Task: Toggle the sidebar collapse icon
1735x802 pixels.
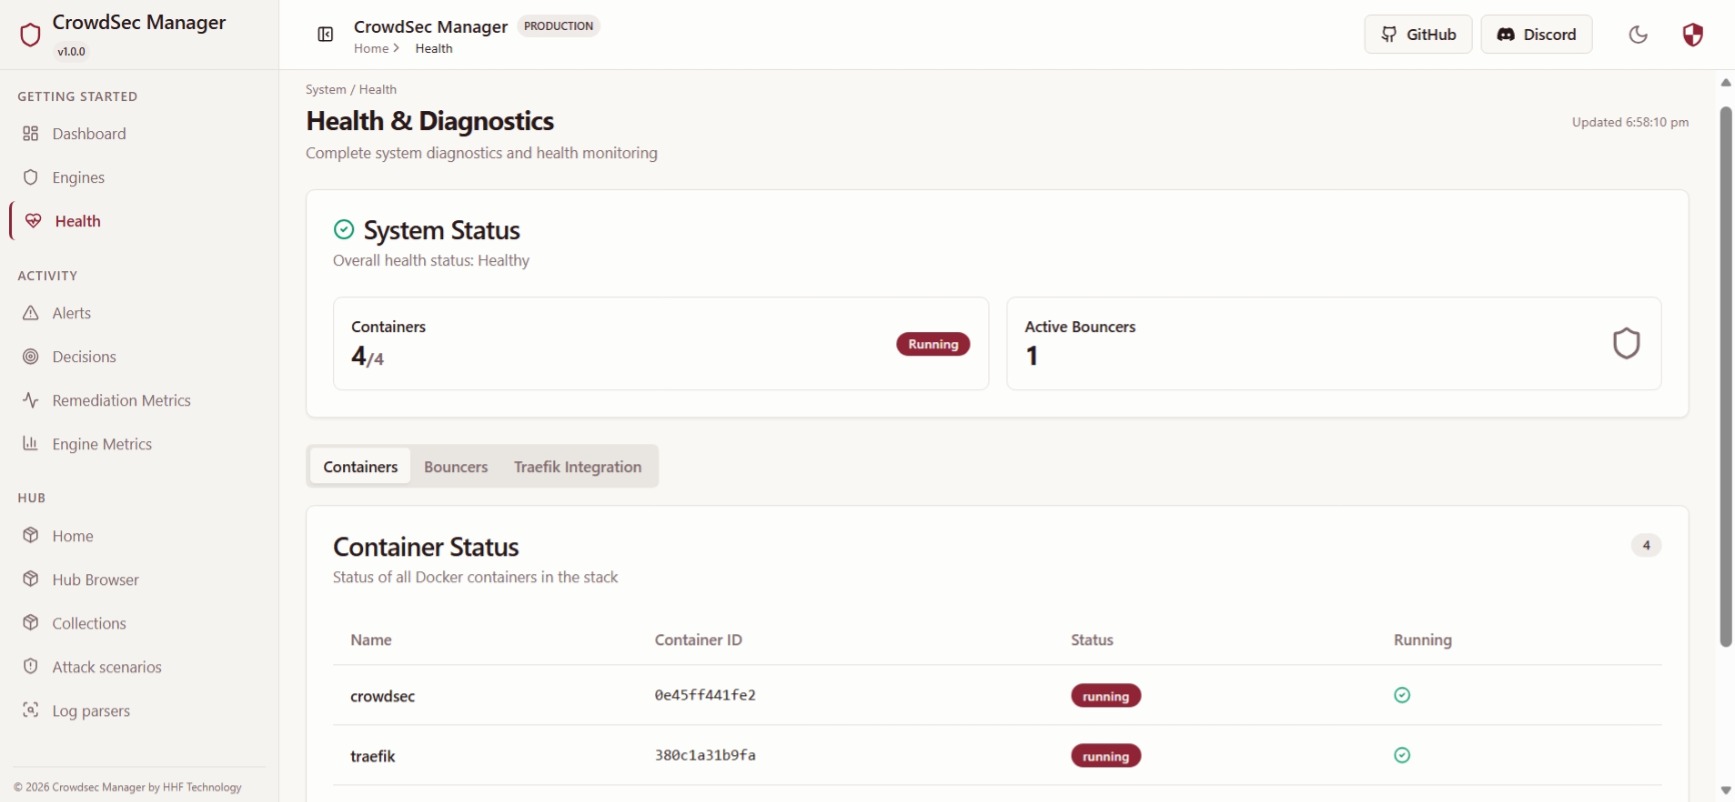Action: tap(325, 35)
